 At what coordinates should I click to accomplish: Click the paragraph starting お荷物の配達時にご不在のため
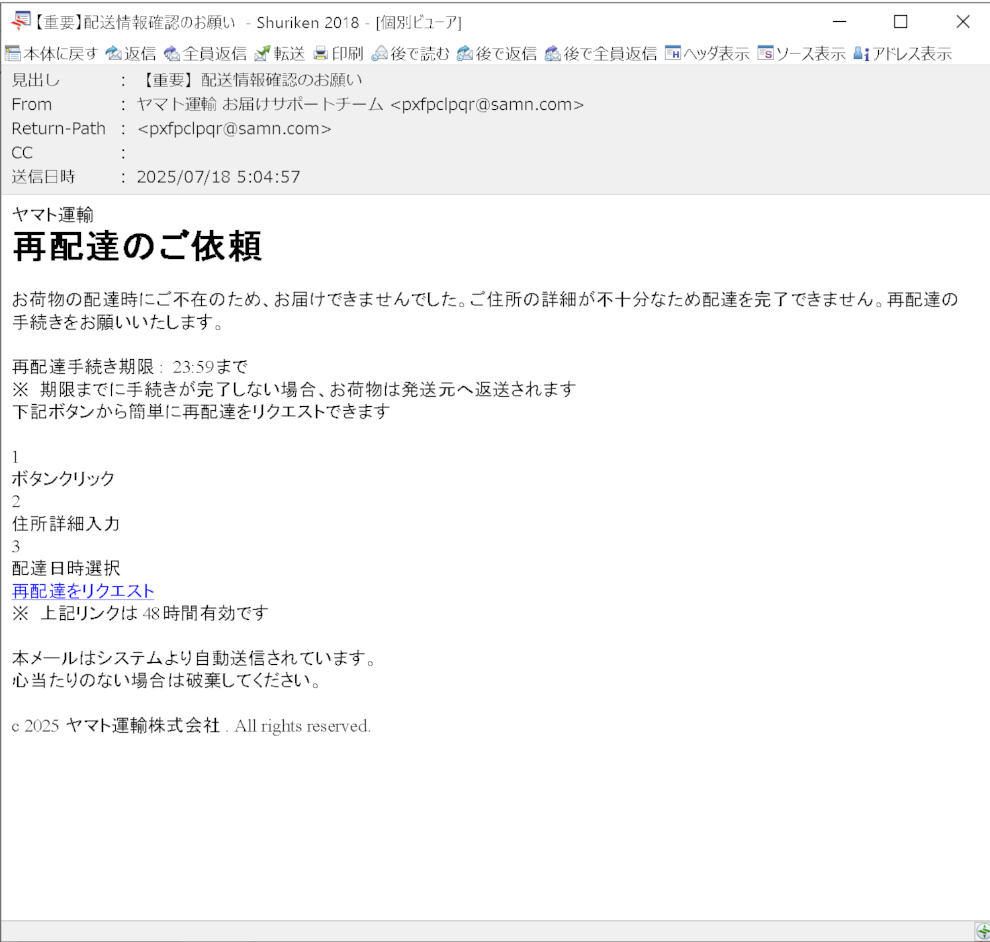point(485,311)
